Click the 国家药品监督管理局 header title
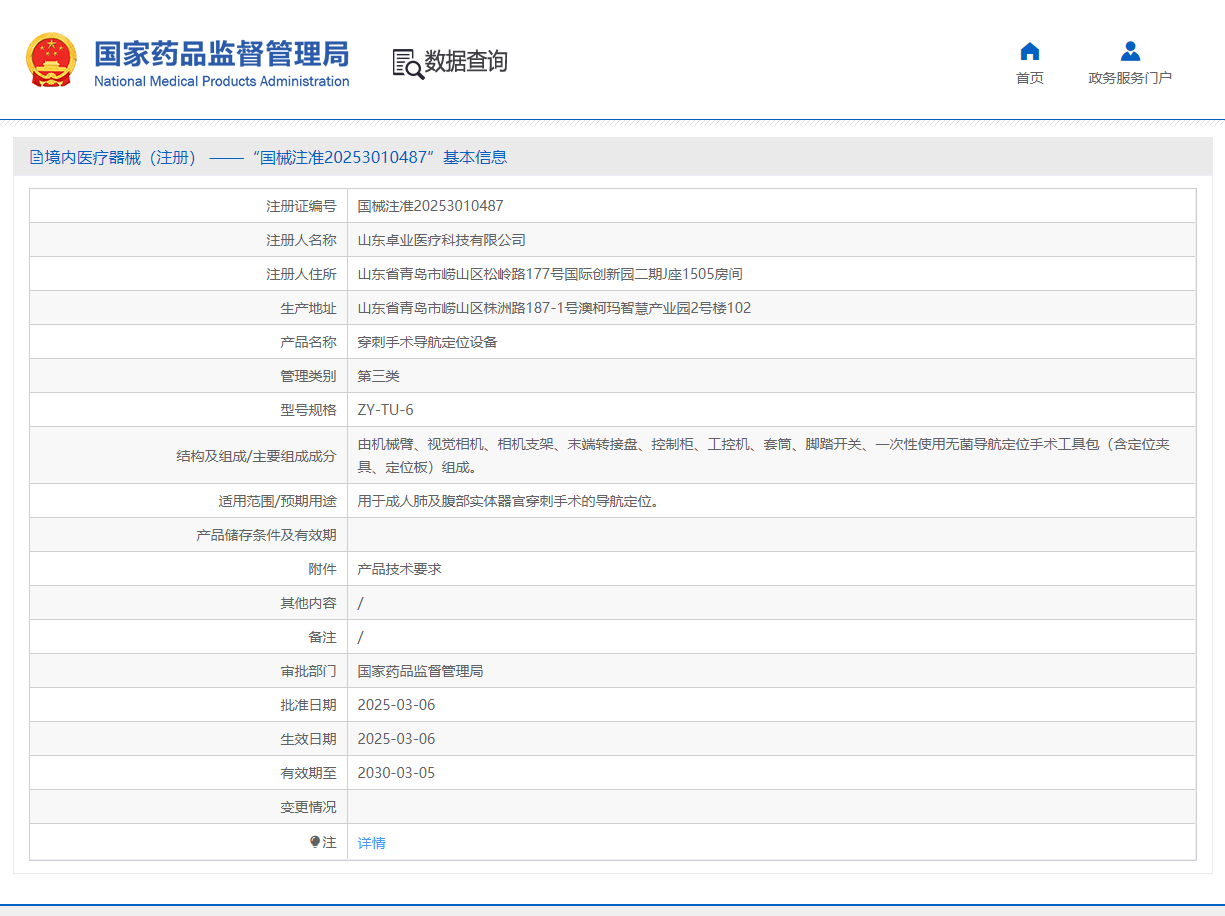This screenshot has width=1225, height=916. [x=221, y=53]
